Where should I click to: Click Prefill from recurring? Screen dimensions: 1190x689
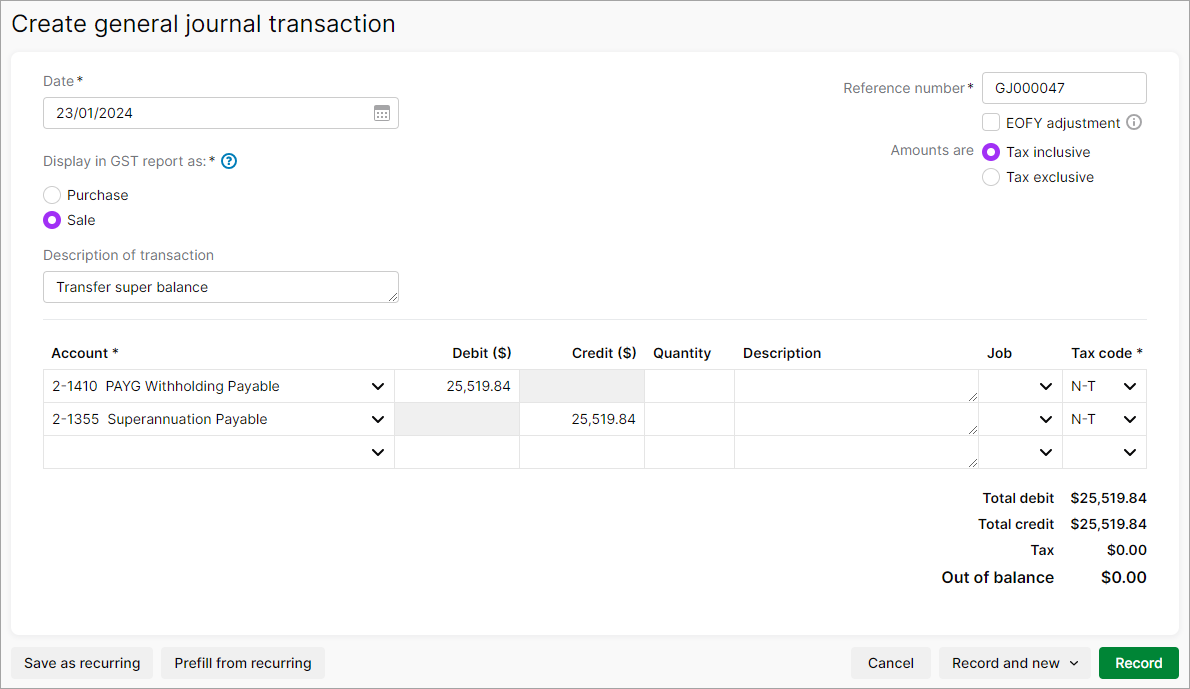242,663
